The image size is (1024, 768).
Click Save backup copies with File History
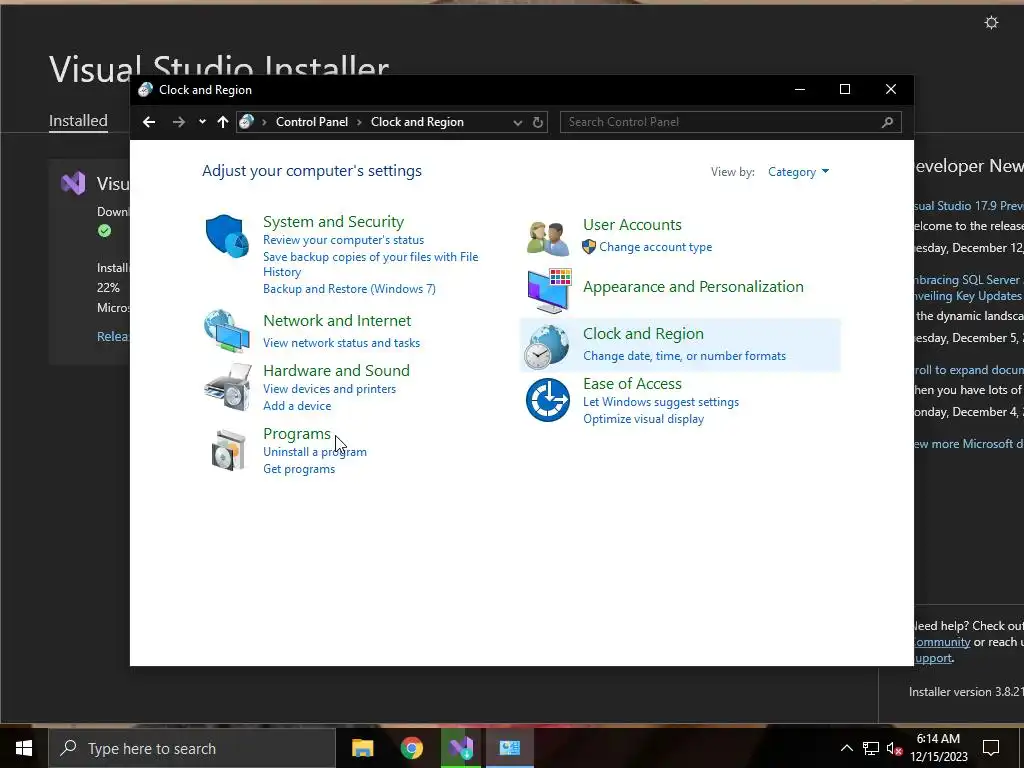click(x=370, y=264)
